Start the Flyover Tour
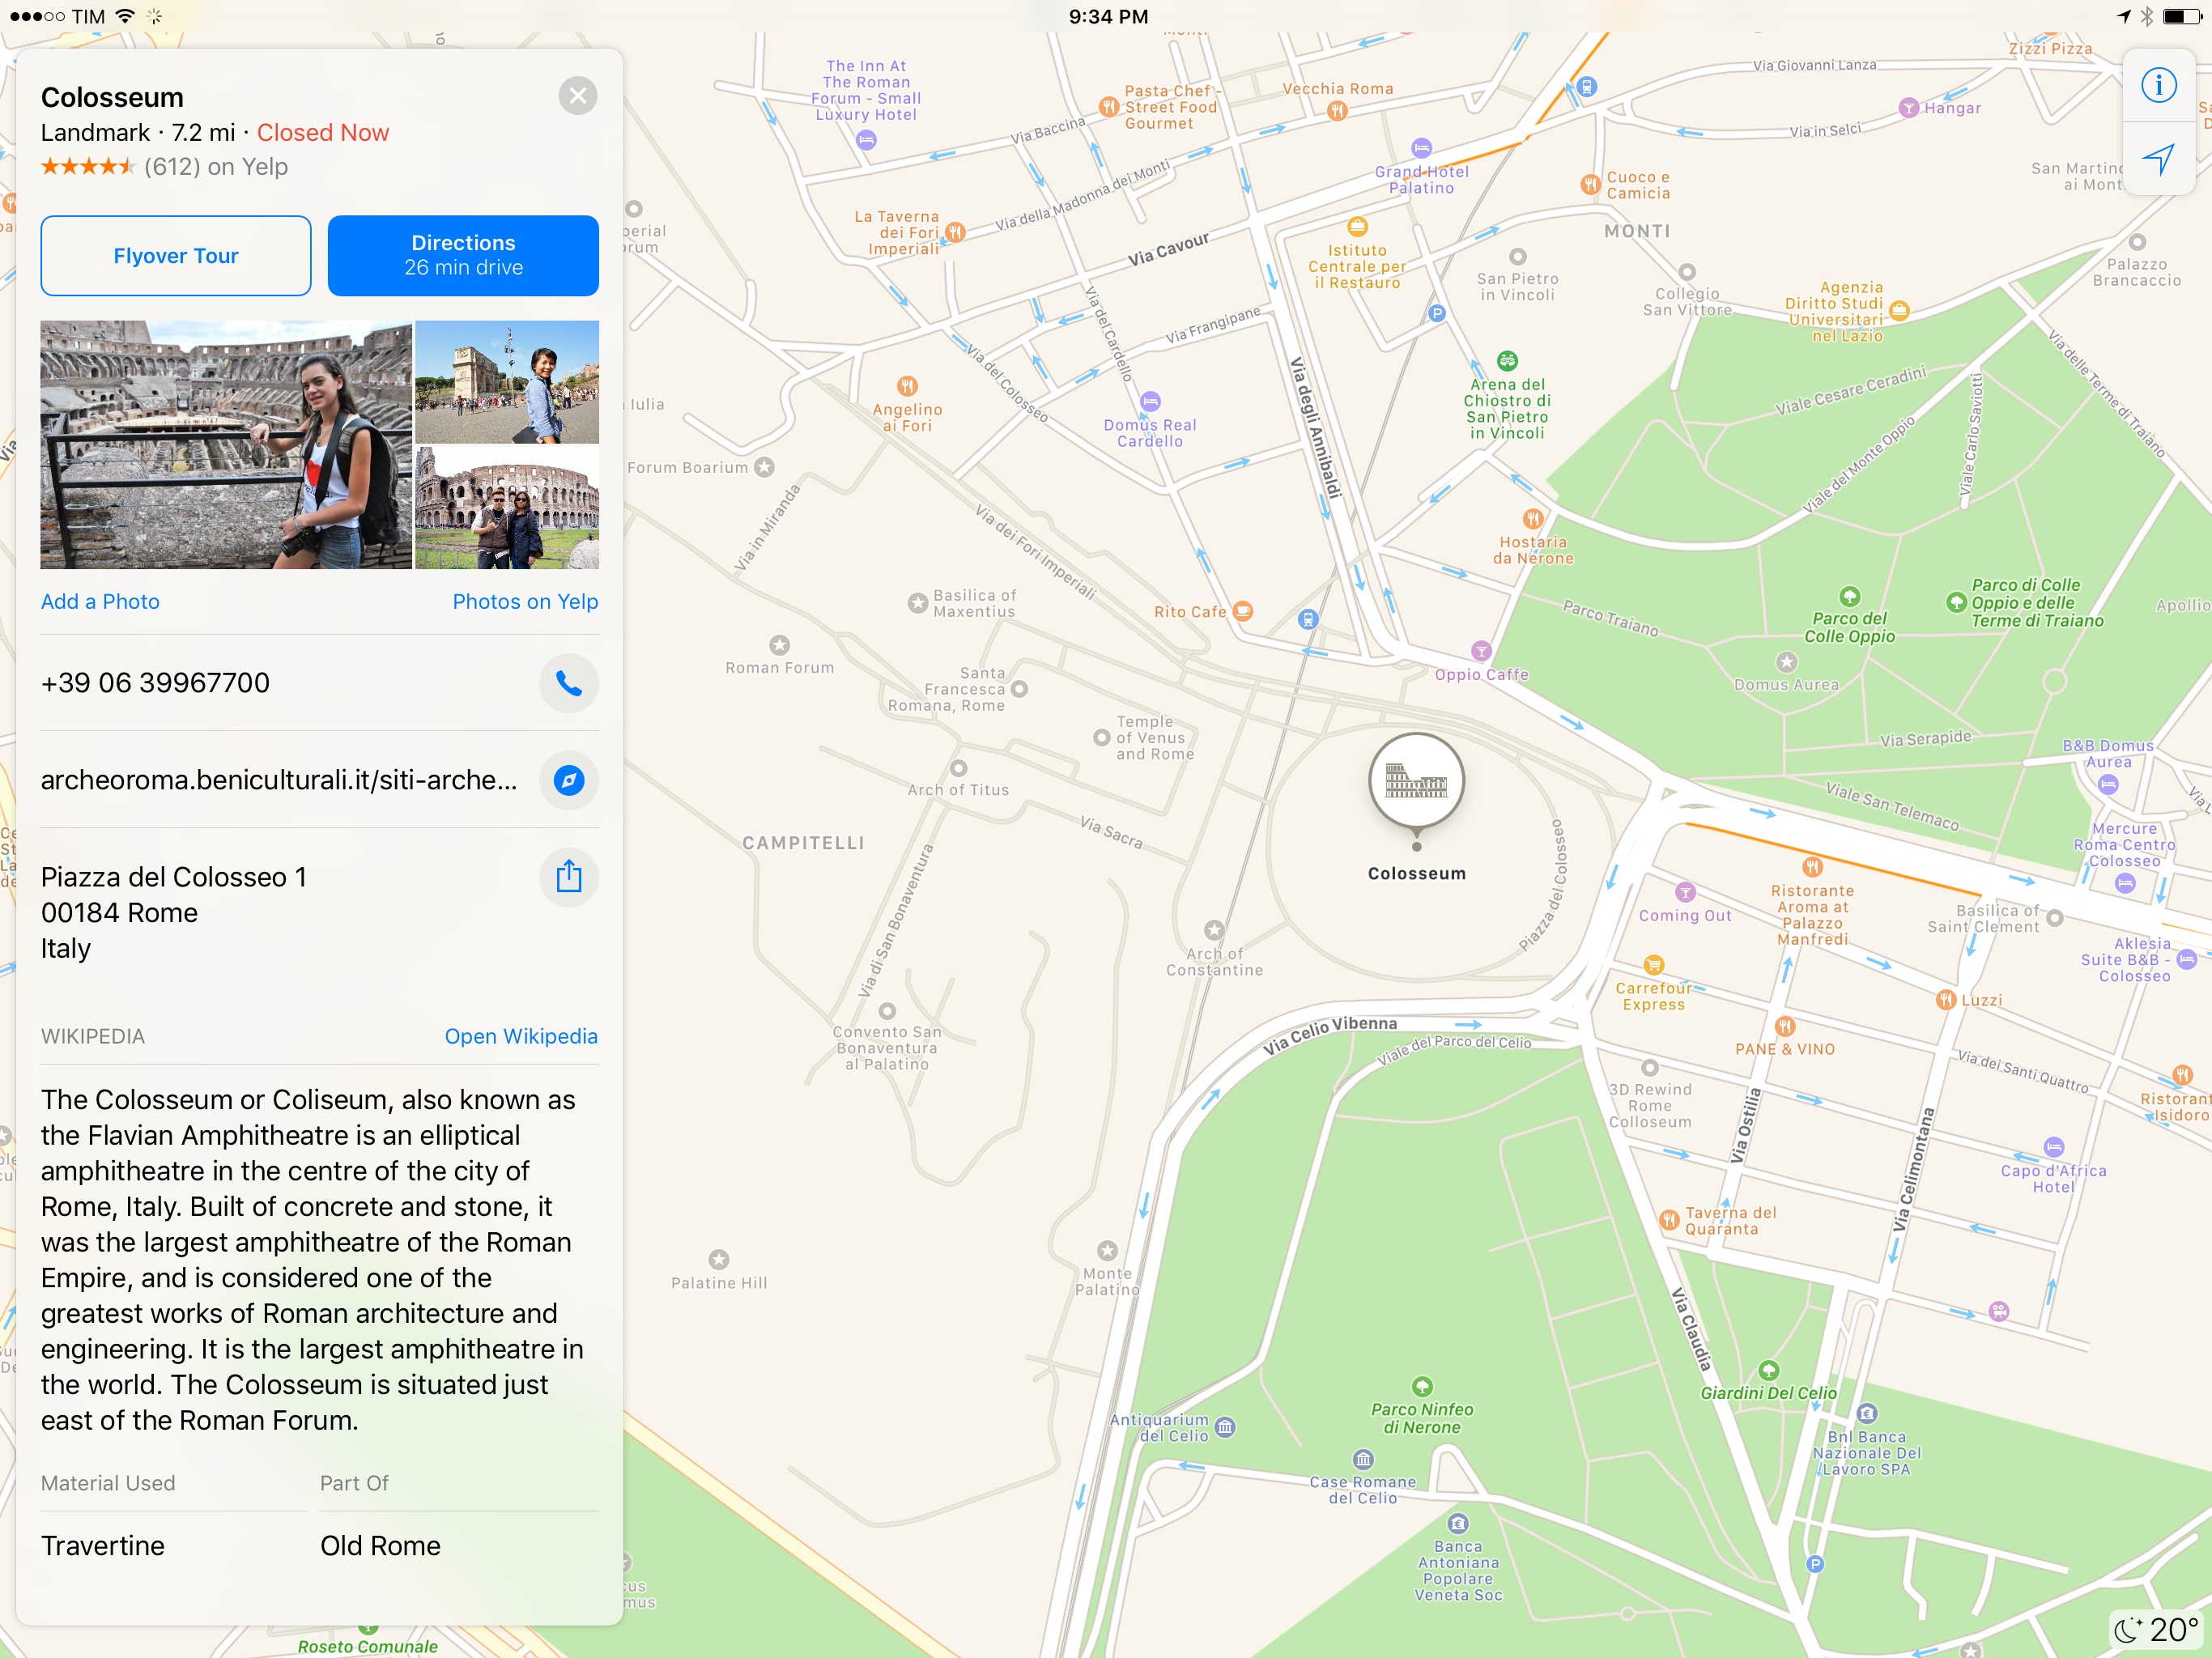Viewport: 2212px width, 1658px height. [x=175, y=256]
